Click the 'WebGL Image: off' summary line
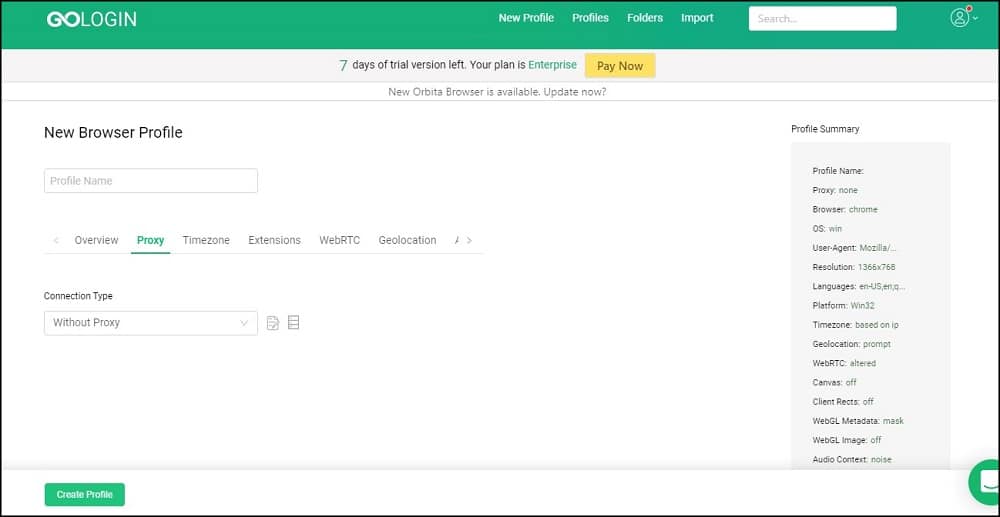The height and width of the screenshot is (517, 1000). pos(847,440)
